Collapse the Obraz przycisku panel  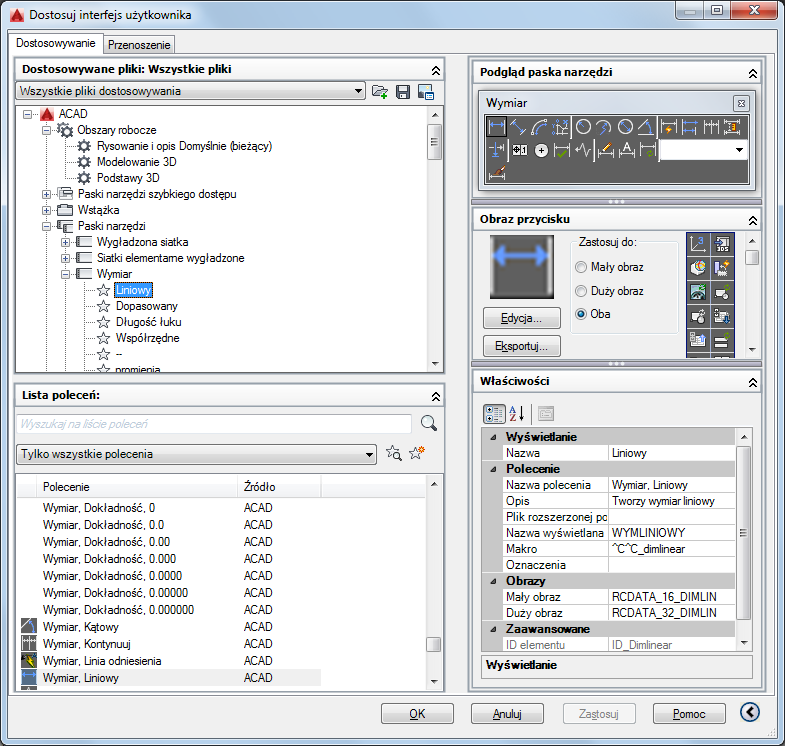(752, 220)
